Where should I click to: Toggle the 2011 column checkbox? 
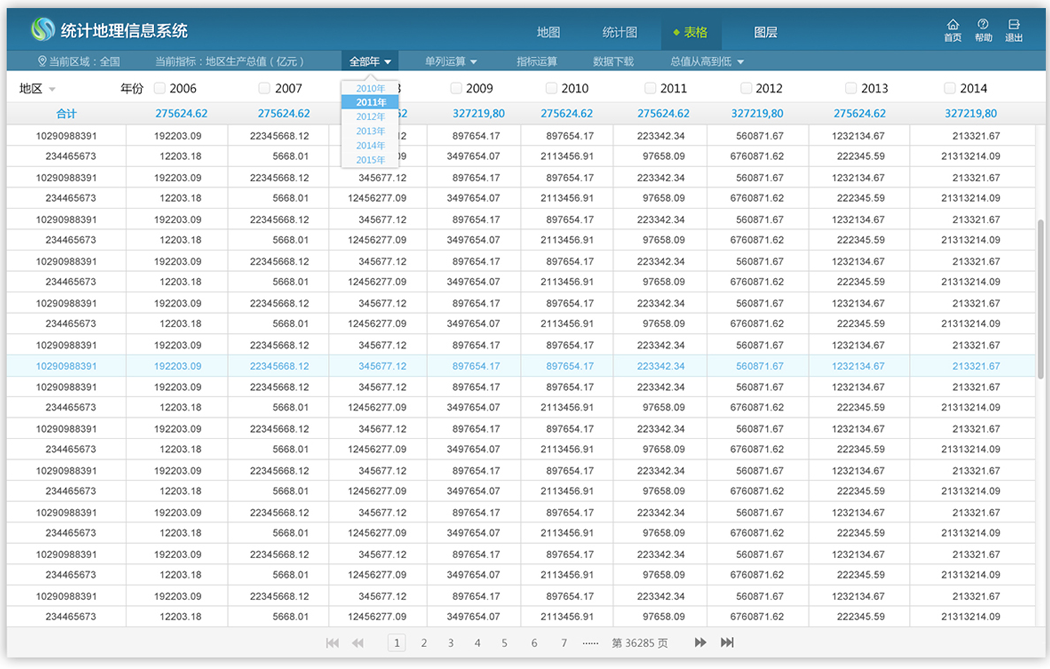point(650,89)
